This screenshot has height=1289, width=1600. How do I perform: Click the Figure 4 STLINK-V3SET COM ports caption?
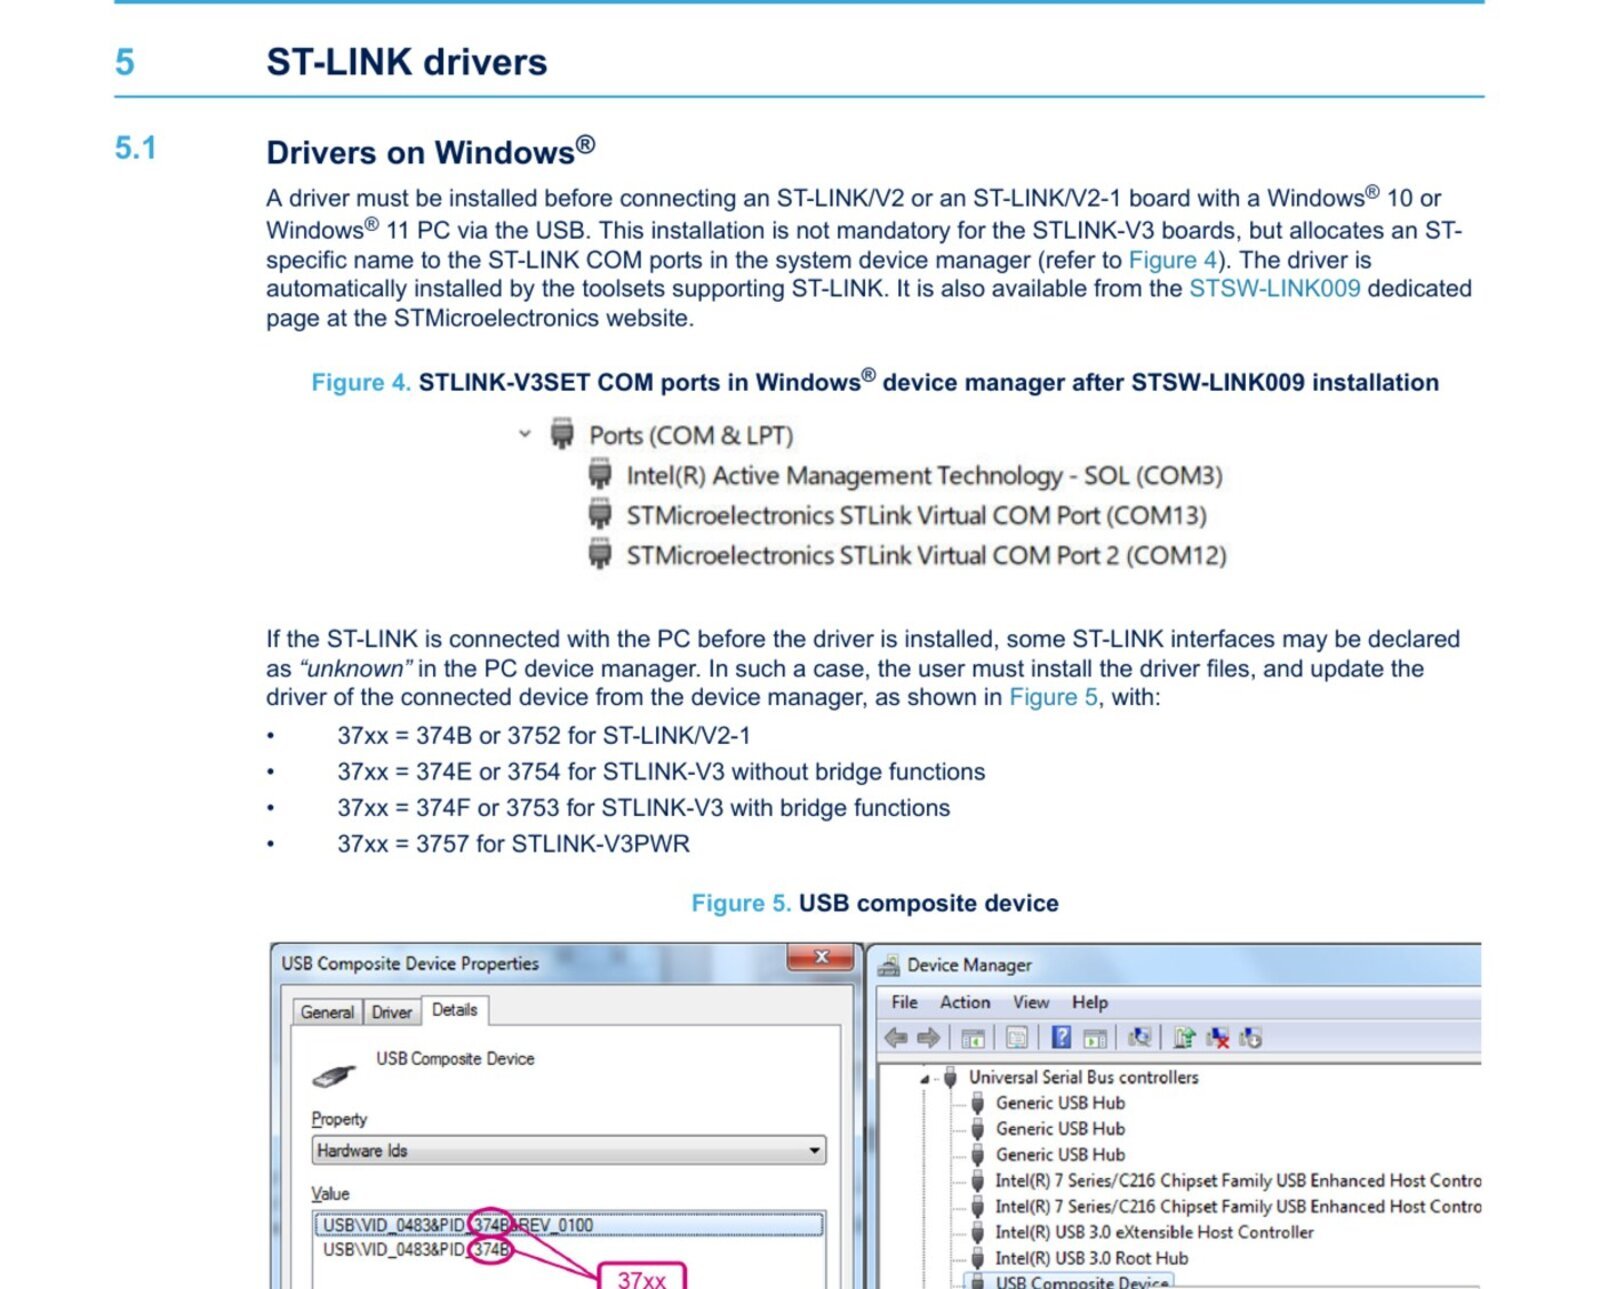pos(875,382)
